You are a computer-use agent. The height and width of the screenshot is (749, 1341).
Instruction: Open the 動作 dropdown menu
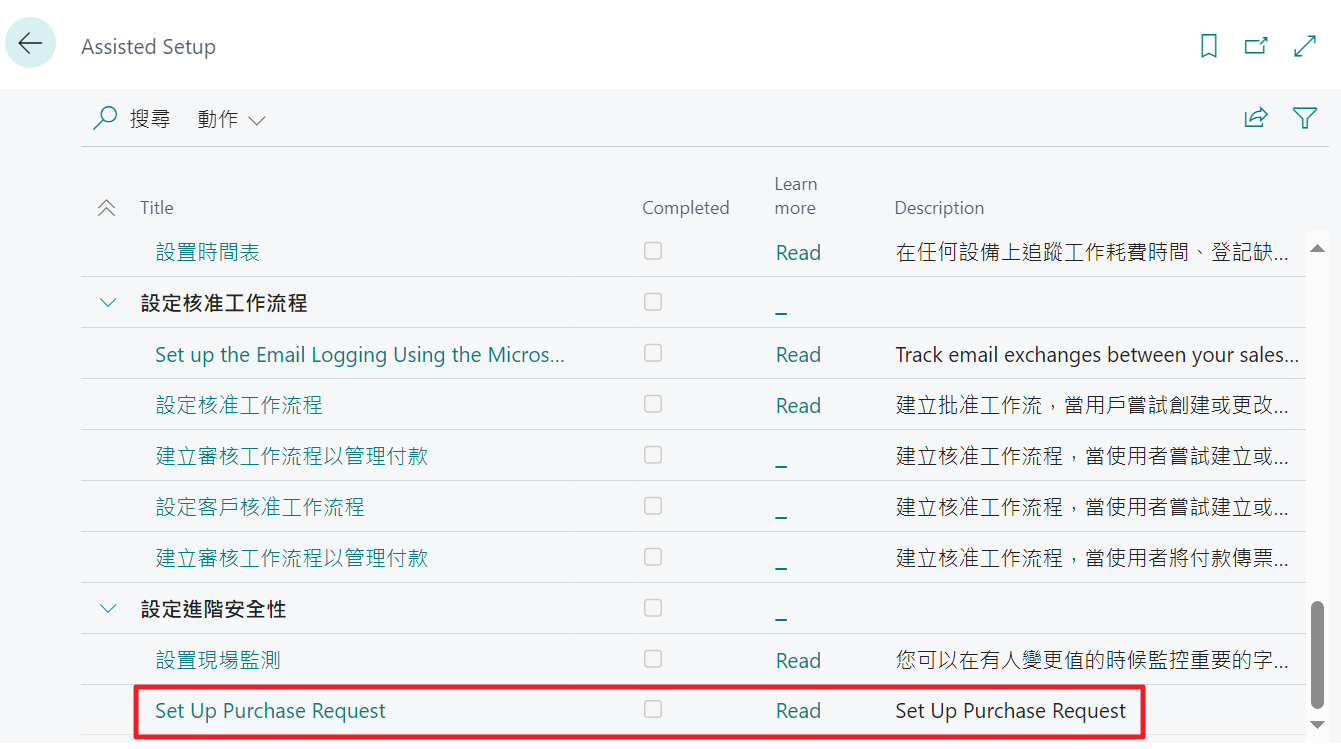231,119
